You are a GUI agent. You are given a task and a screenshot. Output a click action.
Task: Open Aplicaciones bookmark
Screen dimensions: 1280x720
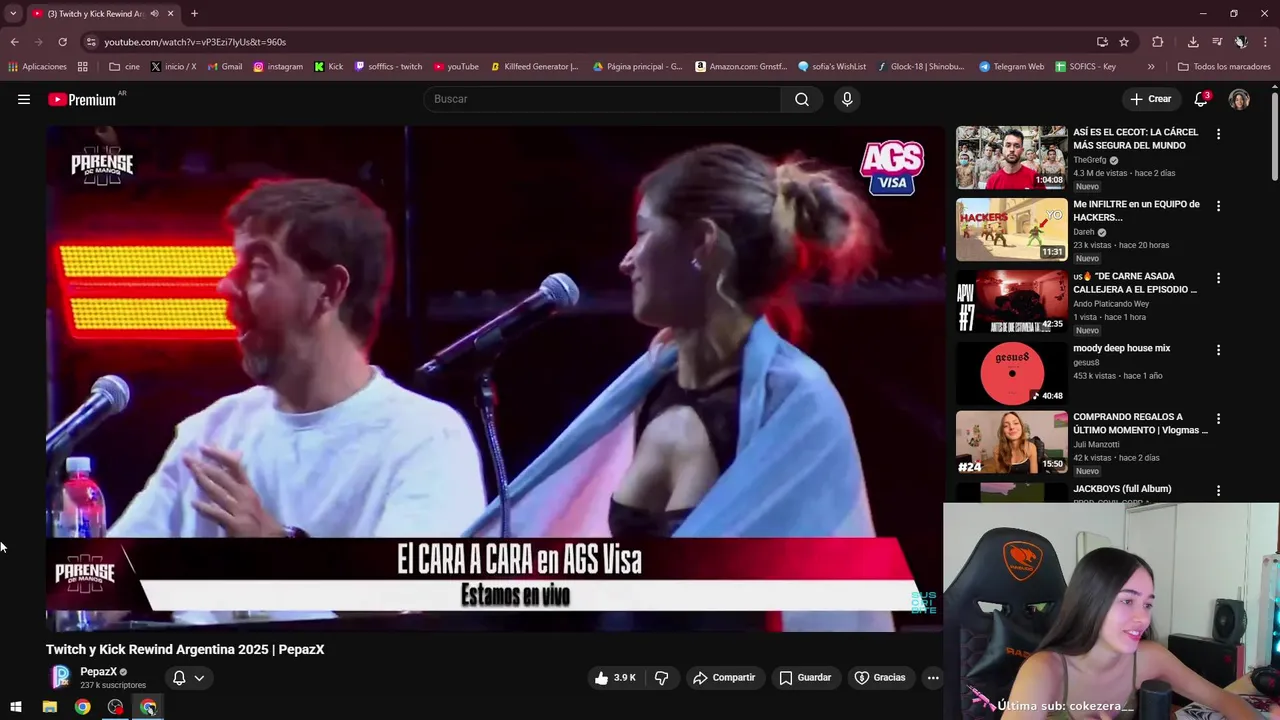(37, 67)
